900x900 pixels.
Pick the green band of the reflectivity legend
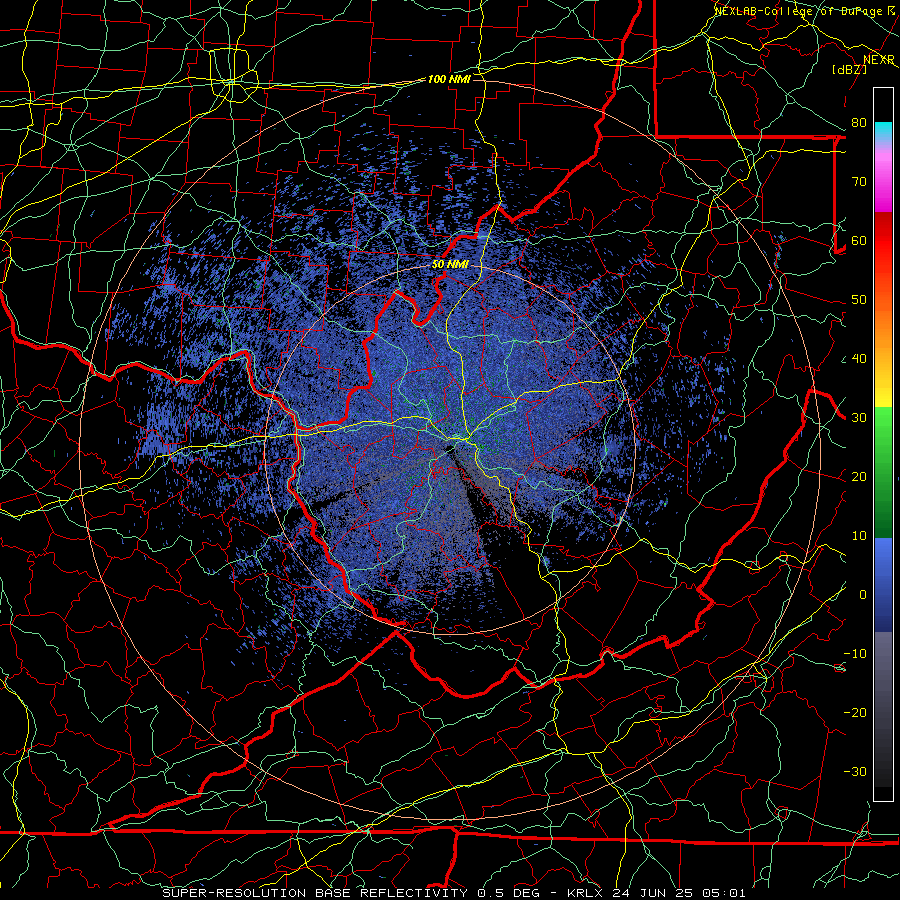point(883,472)
